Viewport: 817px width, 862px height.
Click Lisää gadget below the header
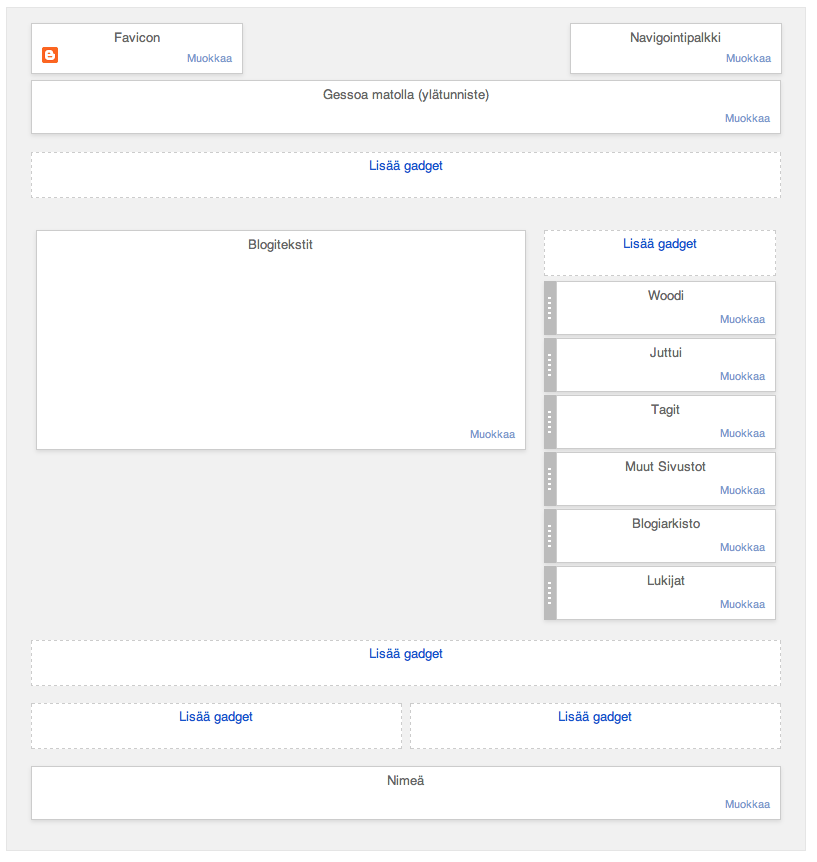point(406,165)
